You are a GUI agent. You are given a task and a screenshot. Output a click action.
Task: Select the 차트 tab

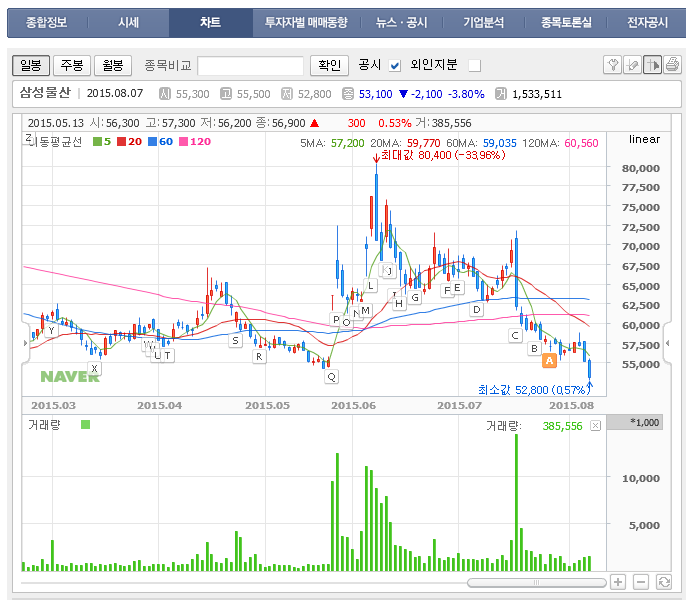point(210,22)
